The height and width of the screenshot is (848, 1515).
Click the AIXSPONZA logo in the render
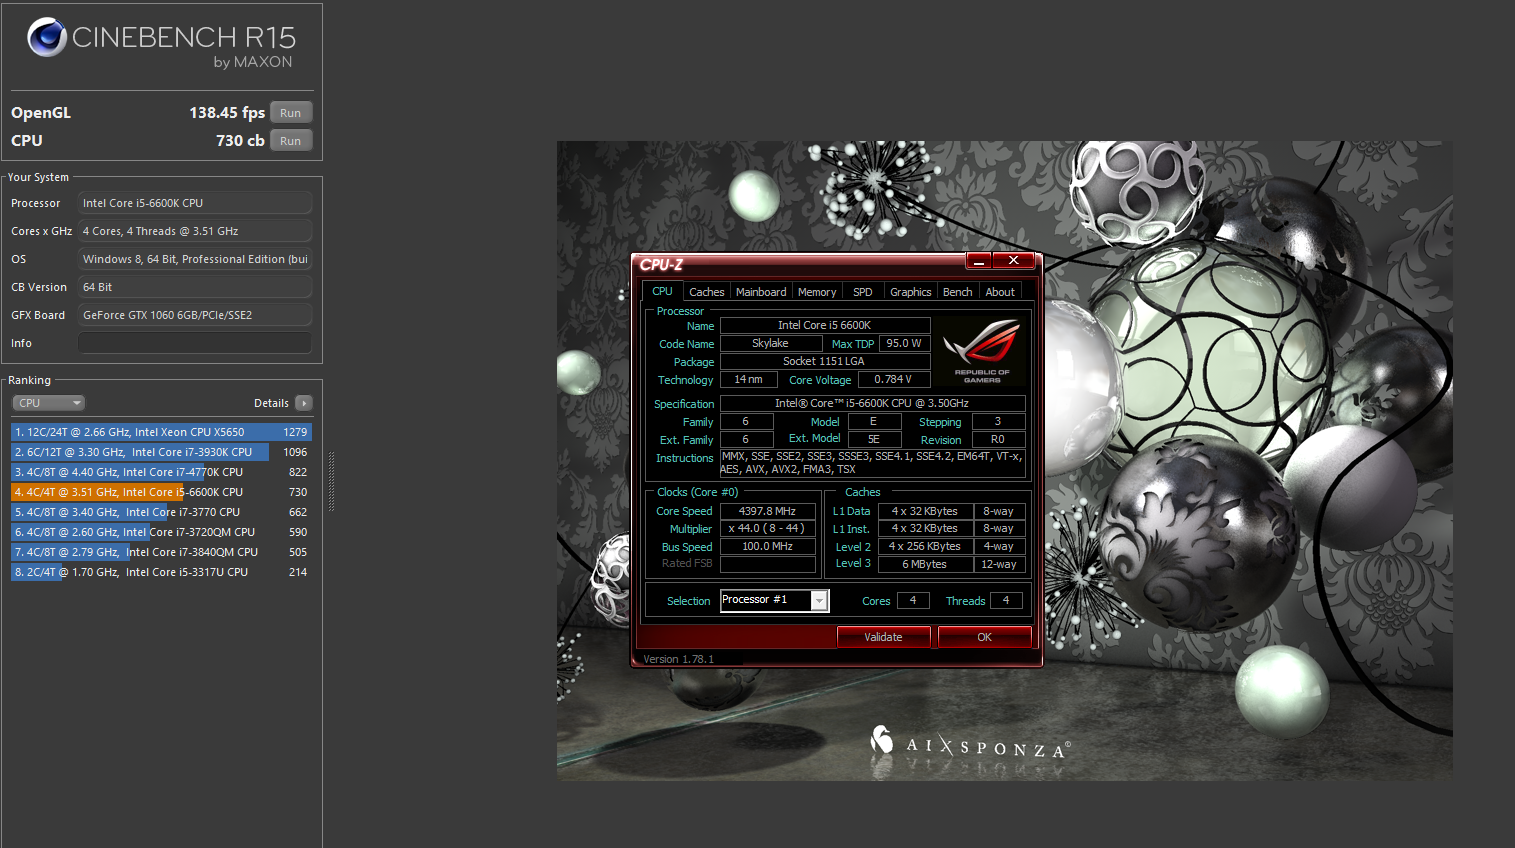970,744
